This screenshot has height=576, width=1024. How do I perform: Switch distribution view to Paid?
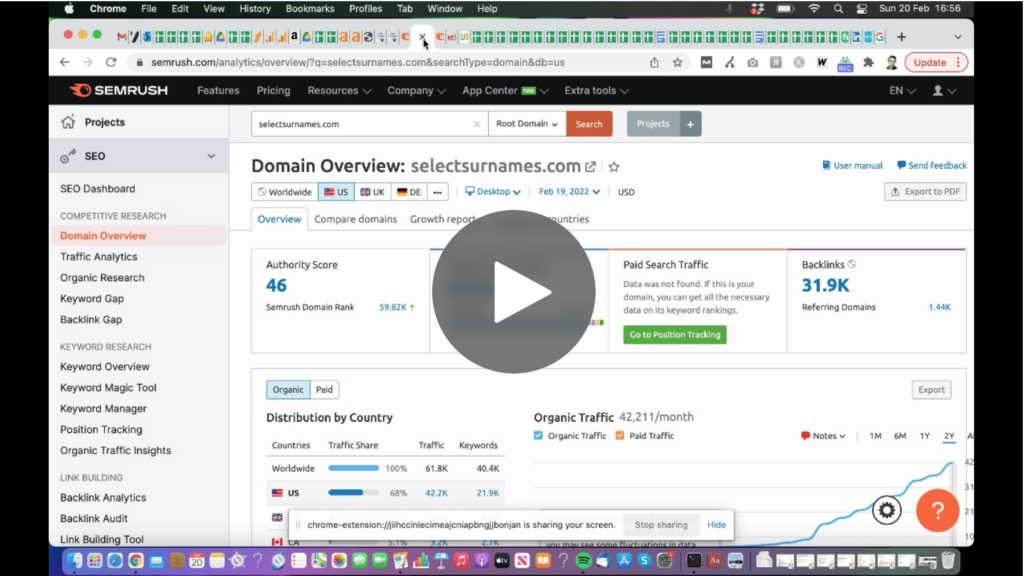coord(324,390)
